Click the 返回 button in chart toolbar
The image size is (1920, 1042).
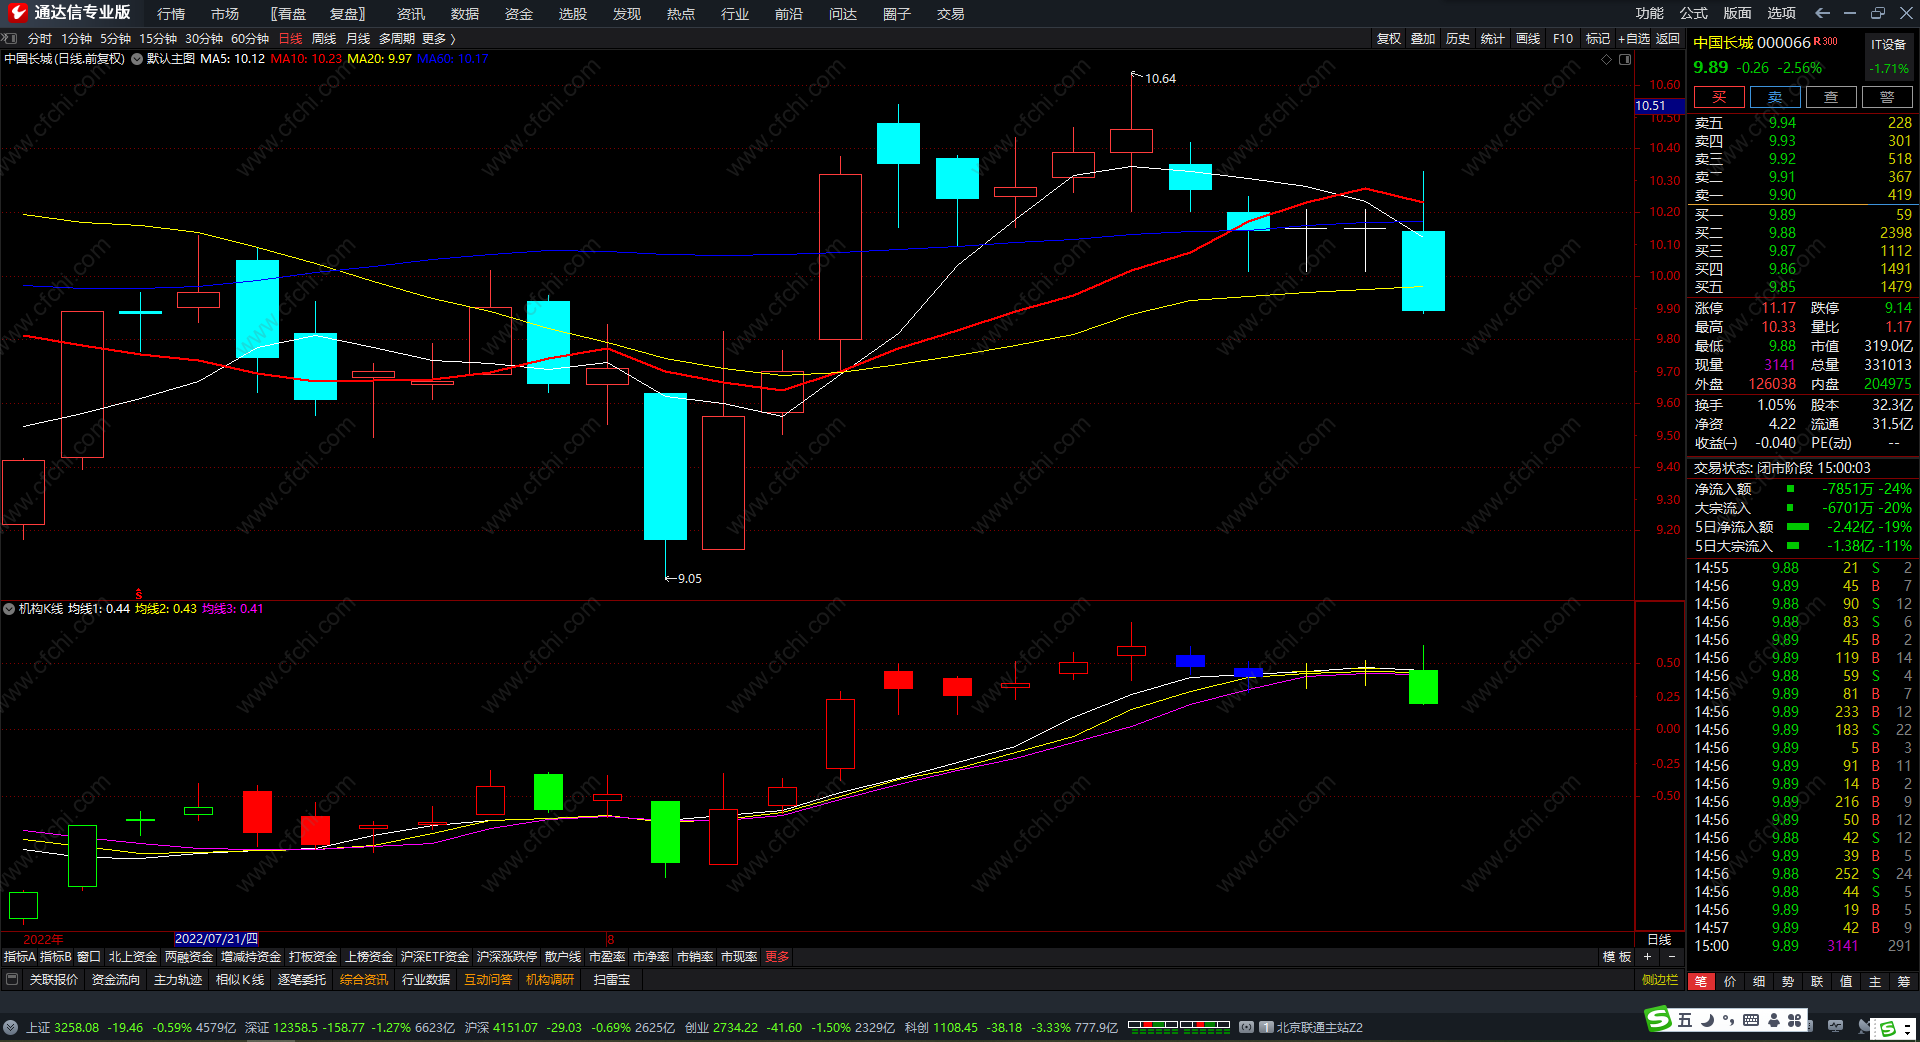[x=1668, y=38]
